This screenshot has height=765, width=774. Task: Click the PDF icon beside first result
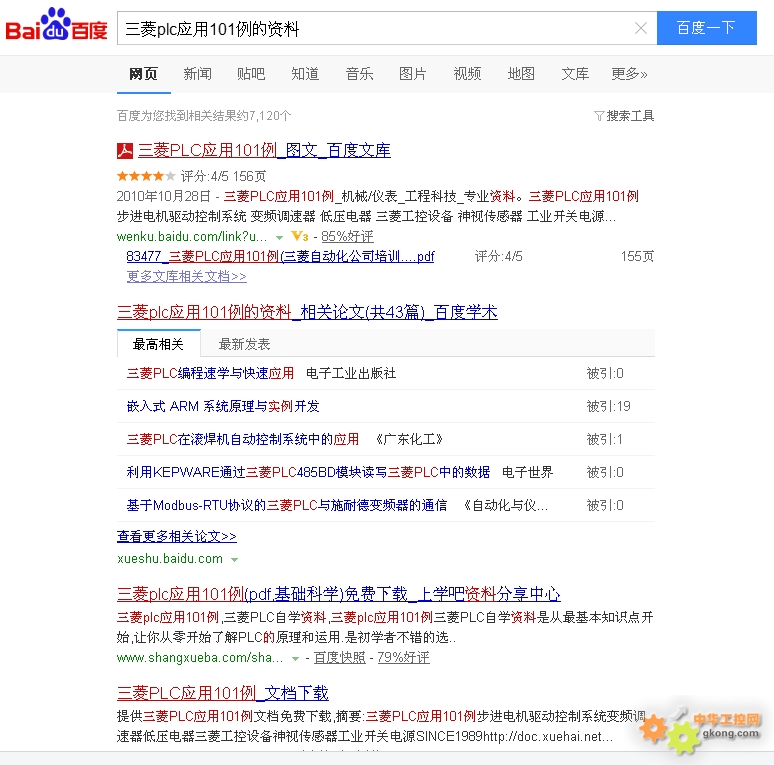pos(125,151)
